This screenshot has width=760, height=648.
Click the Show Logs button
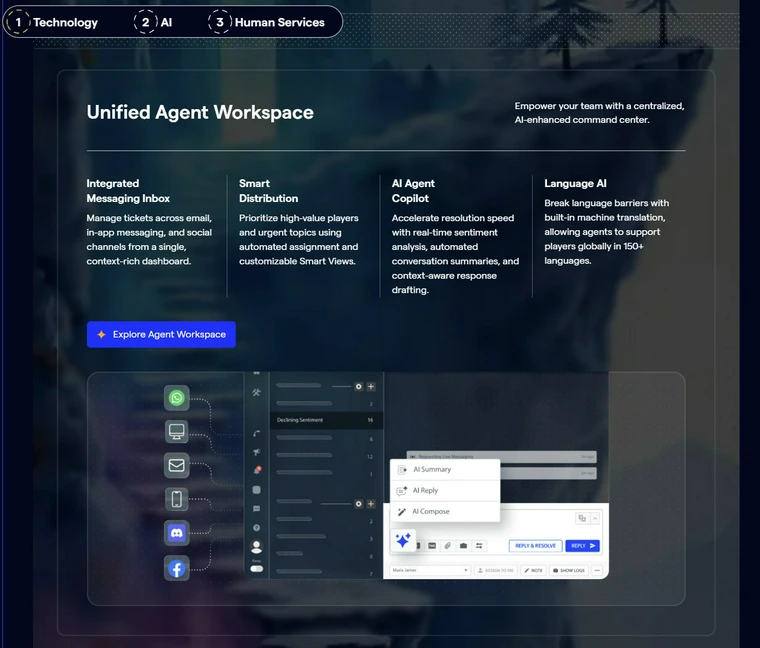(x=569, y=570)
